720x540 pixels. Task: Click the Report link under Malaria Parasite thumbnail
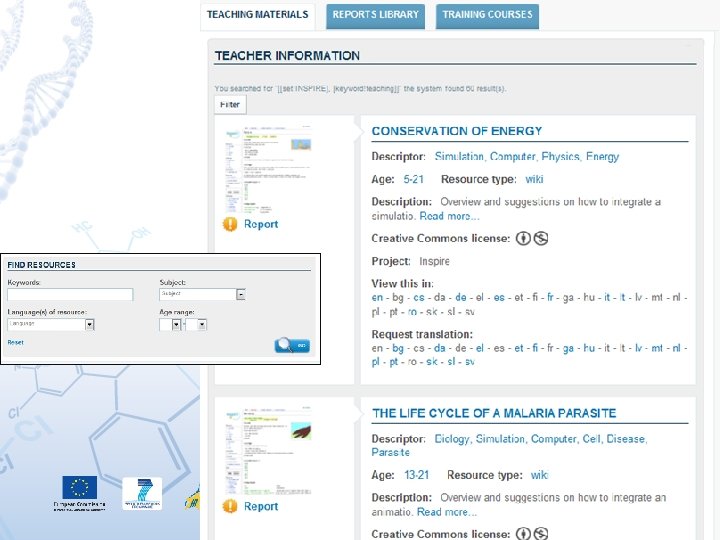(x=261, y=506)
